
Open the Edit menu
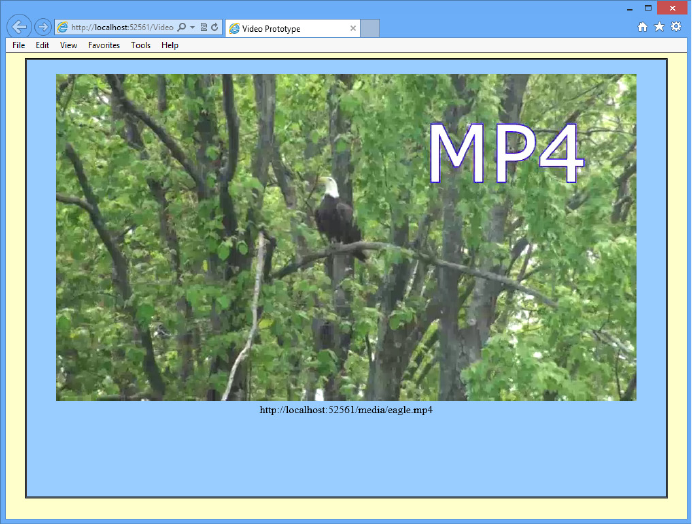pos(42,45)
